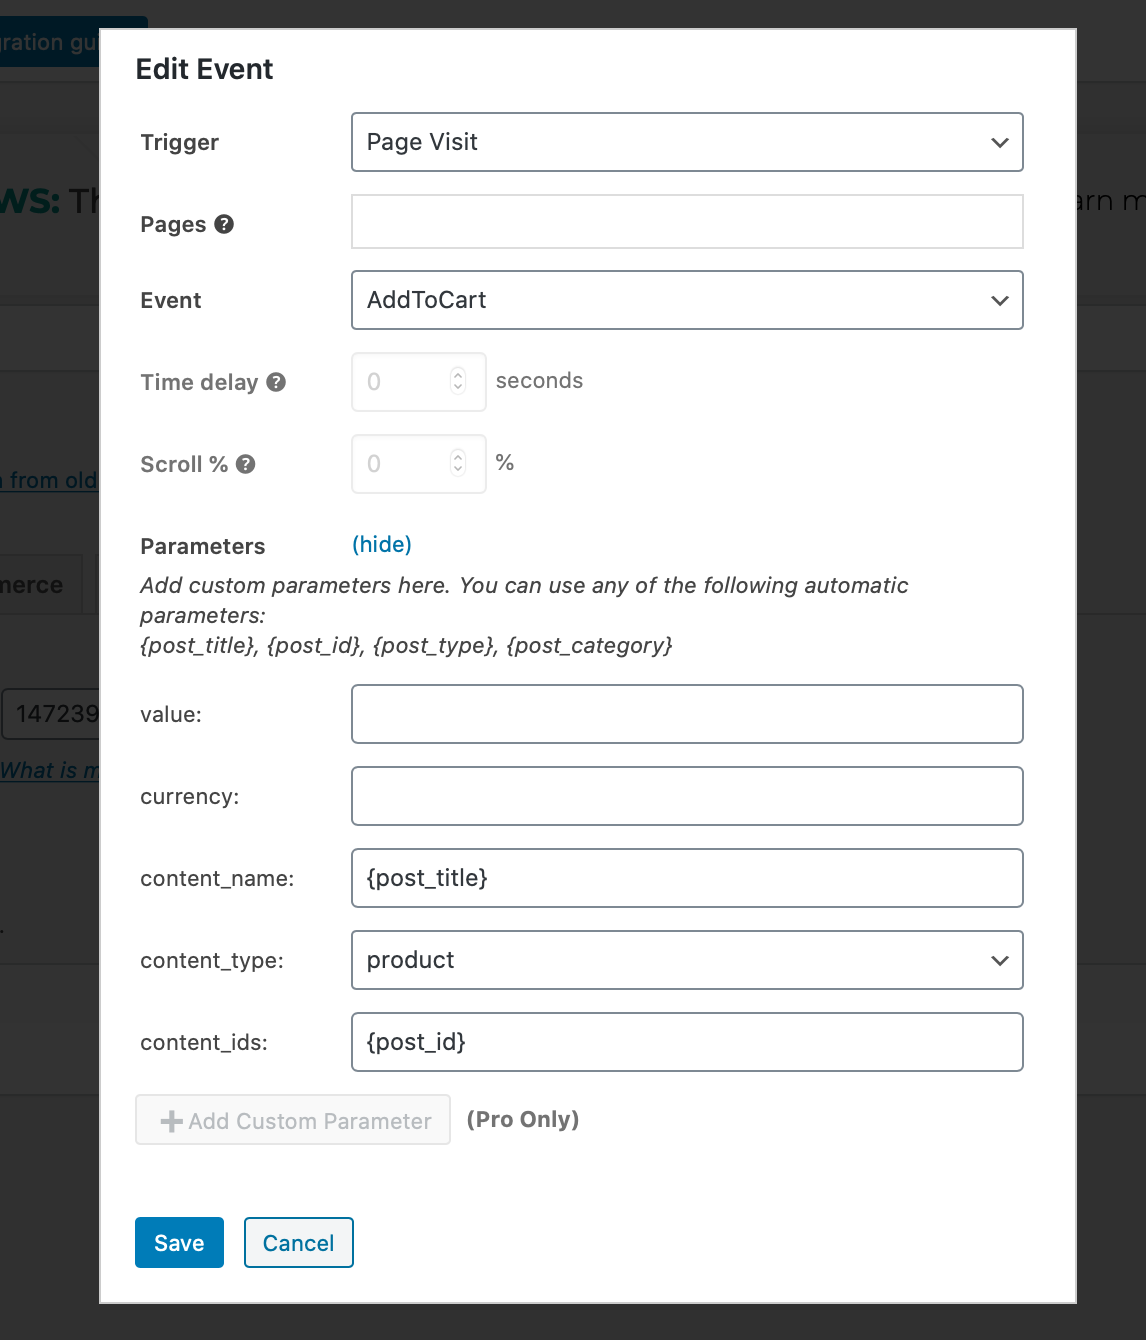Viewport: 1146px width, 1340px height.
Task: Click the Add Custom Parameter button
Action: pos(293,1121)
